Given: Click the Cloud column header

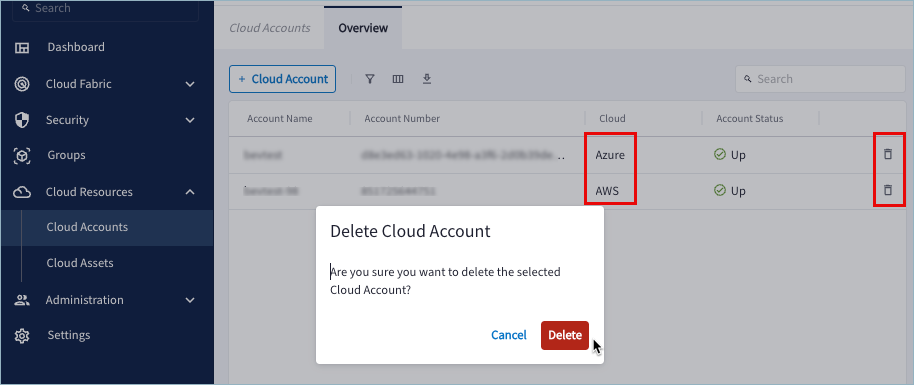Looking at the screenshot, I should pyautogui.click(x=612, y=118).
